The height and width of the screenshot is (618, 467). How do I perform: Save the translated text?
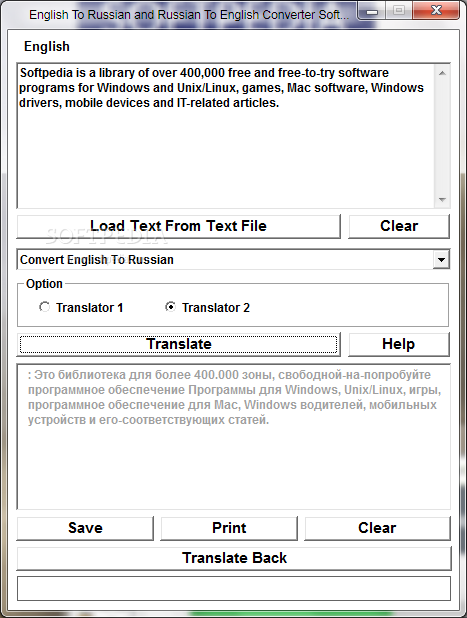[85, 528]
